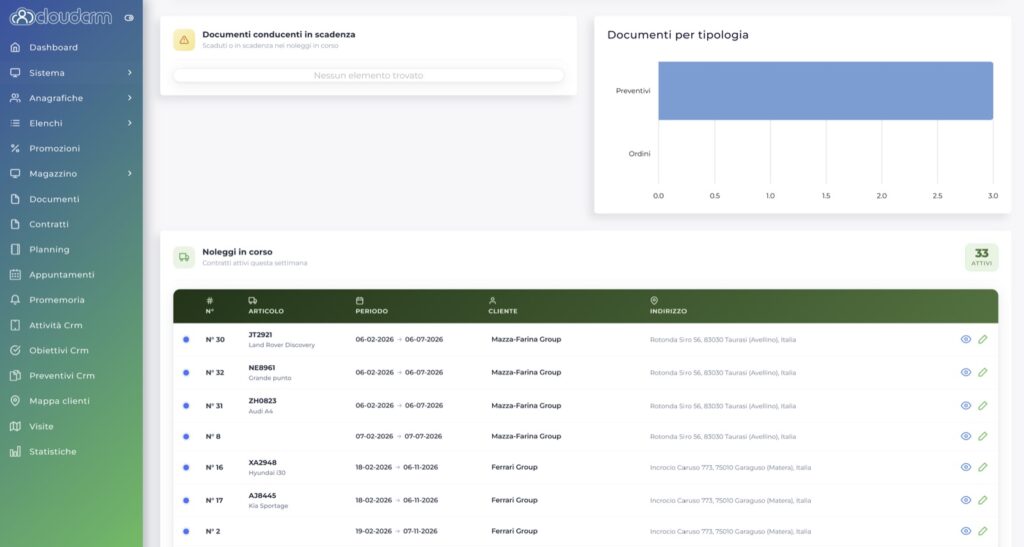Click the Contratti file icon
The height and width of the screenshot is (547, 1024).
[x=15, y=224]
